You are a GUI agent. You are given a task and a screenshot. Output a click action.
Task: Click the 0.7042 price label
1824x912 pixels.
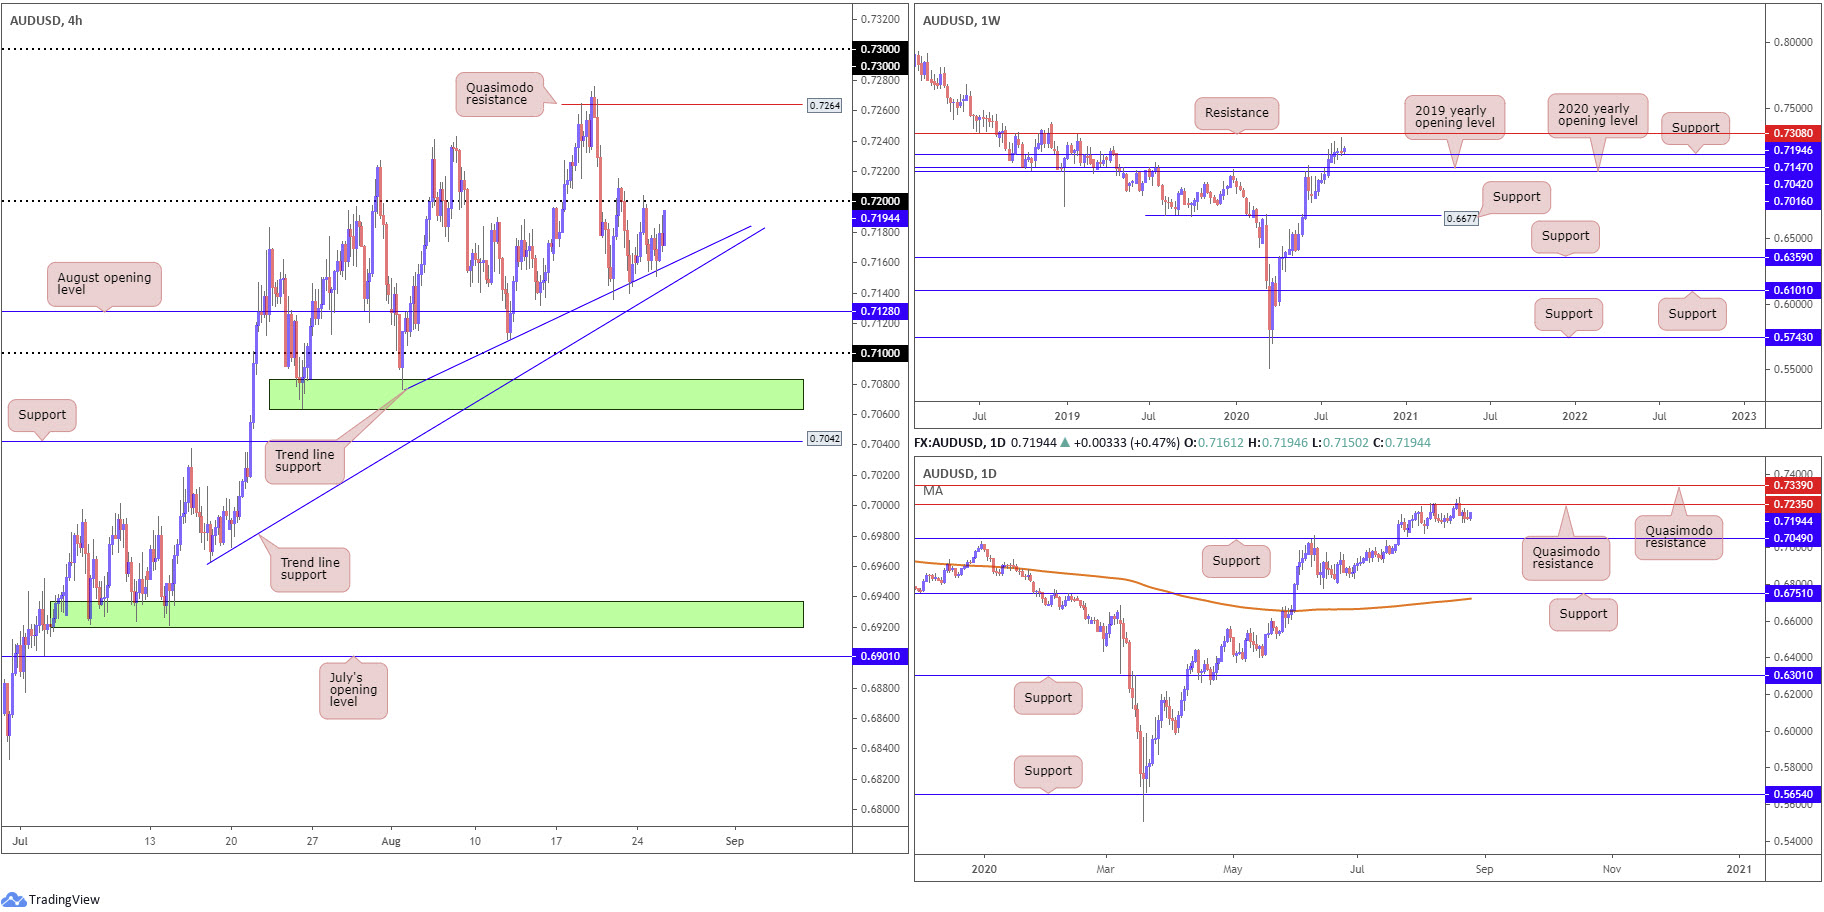coord(825,438)
